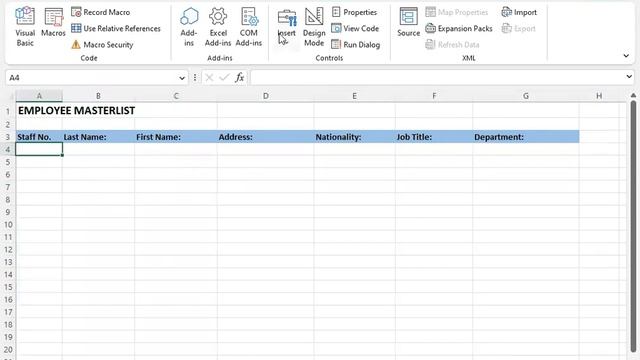640x360 pixels.
Task: Click in the formula bar input
Action: (438, 77)
